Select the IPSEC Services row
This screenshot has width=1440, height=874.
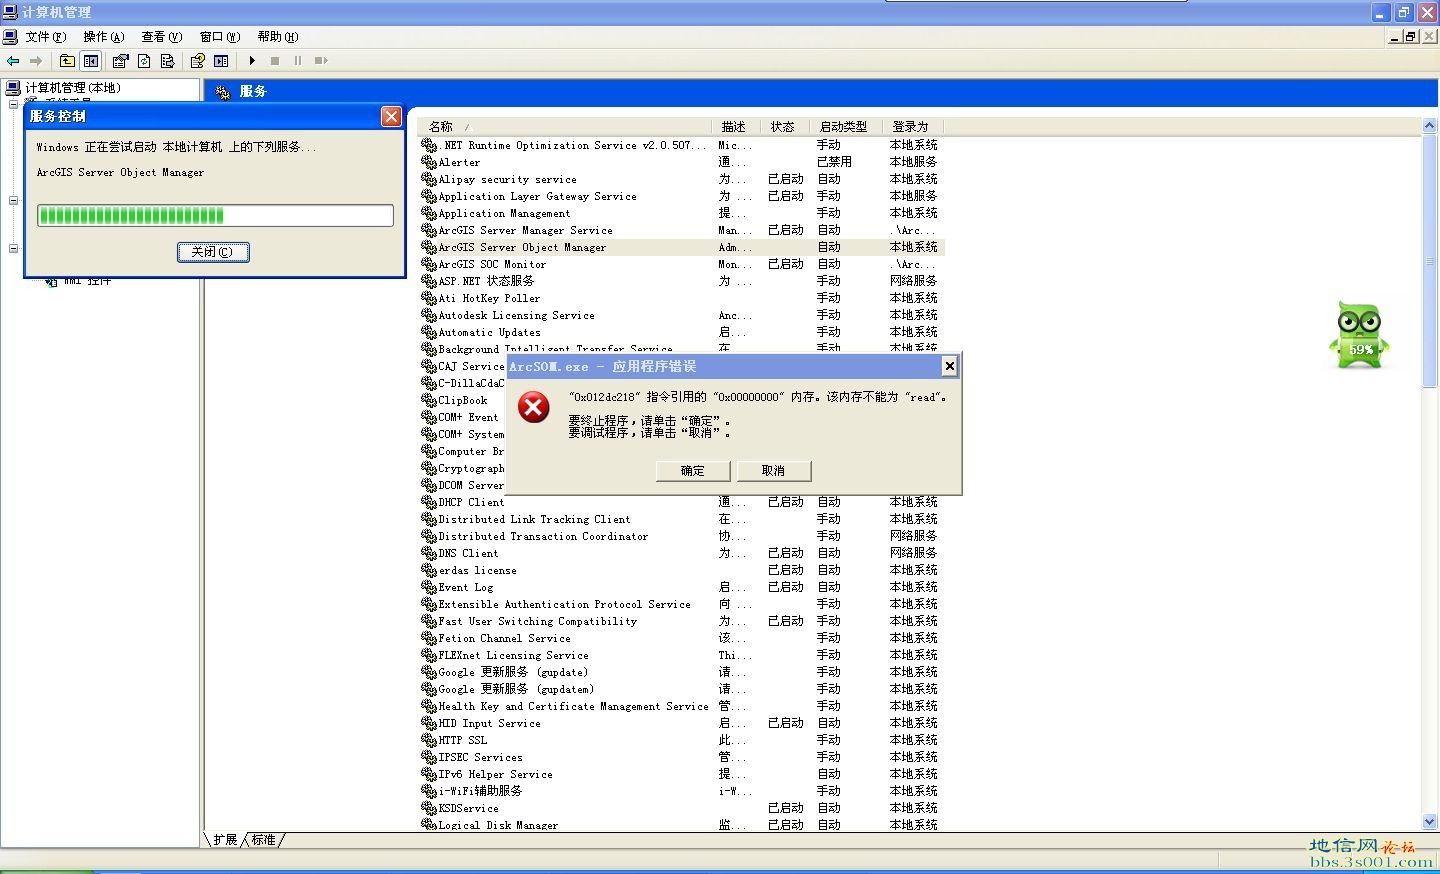682,757
